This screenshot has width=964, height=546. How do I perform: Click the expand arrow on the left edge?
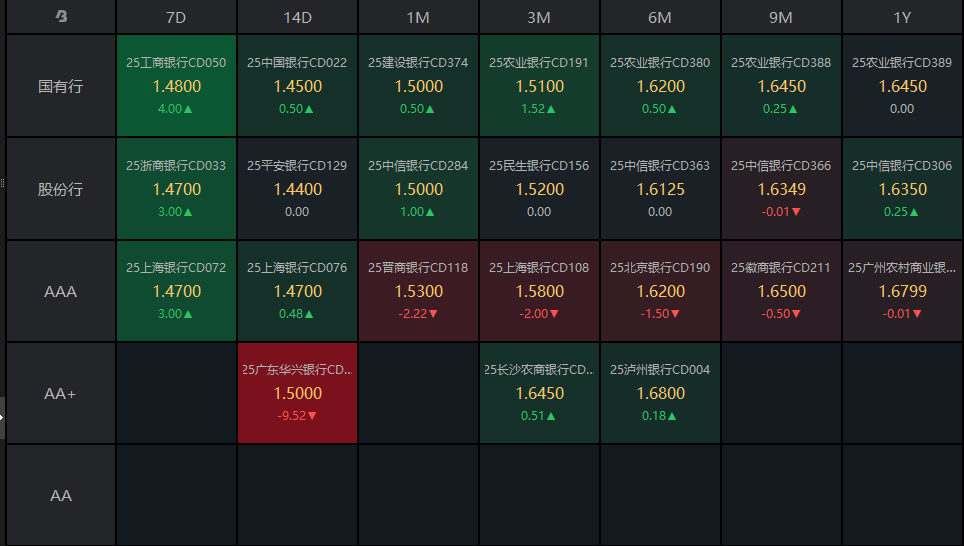tap(2, 418)
